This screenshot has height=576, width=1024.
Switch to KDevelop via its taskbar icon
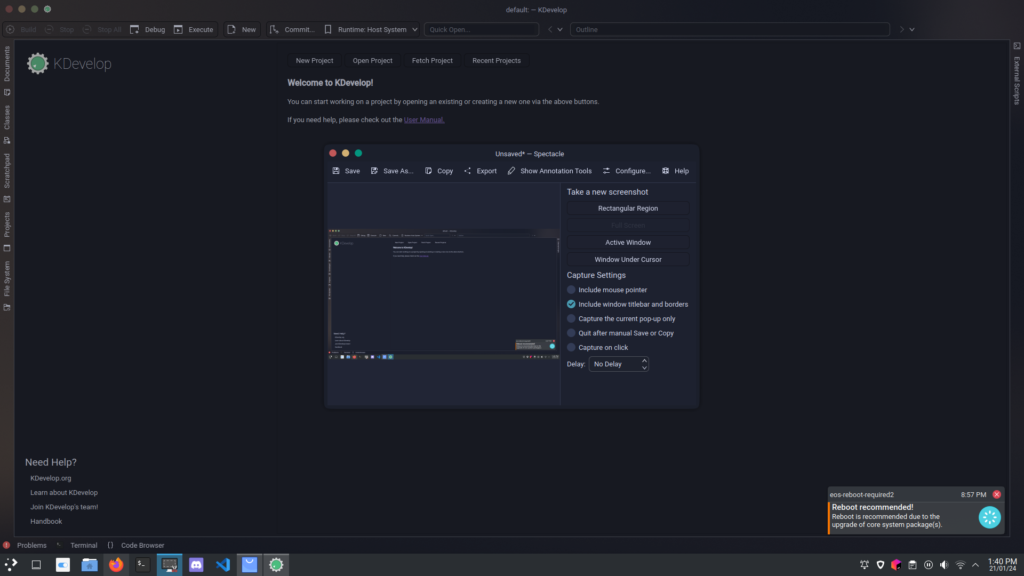(276, 564)
